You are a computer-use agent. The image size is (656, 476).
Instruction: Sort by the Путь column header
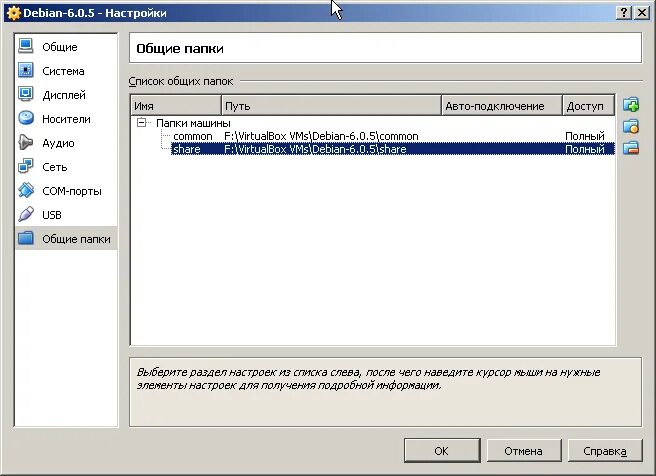(331, 105)
